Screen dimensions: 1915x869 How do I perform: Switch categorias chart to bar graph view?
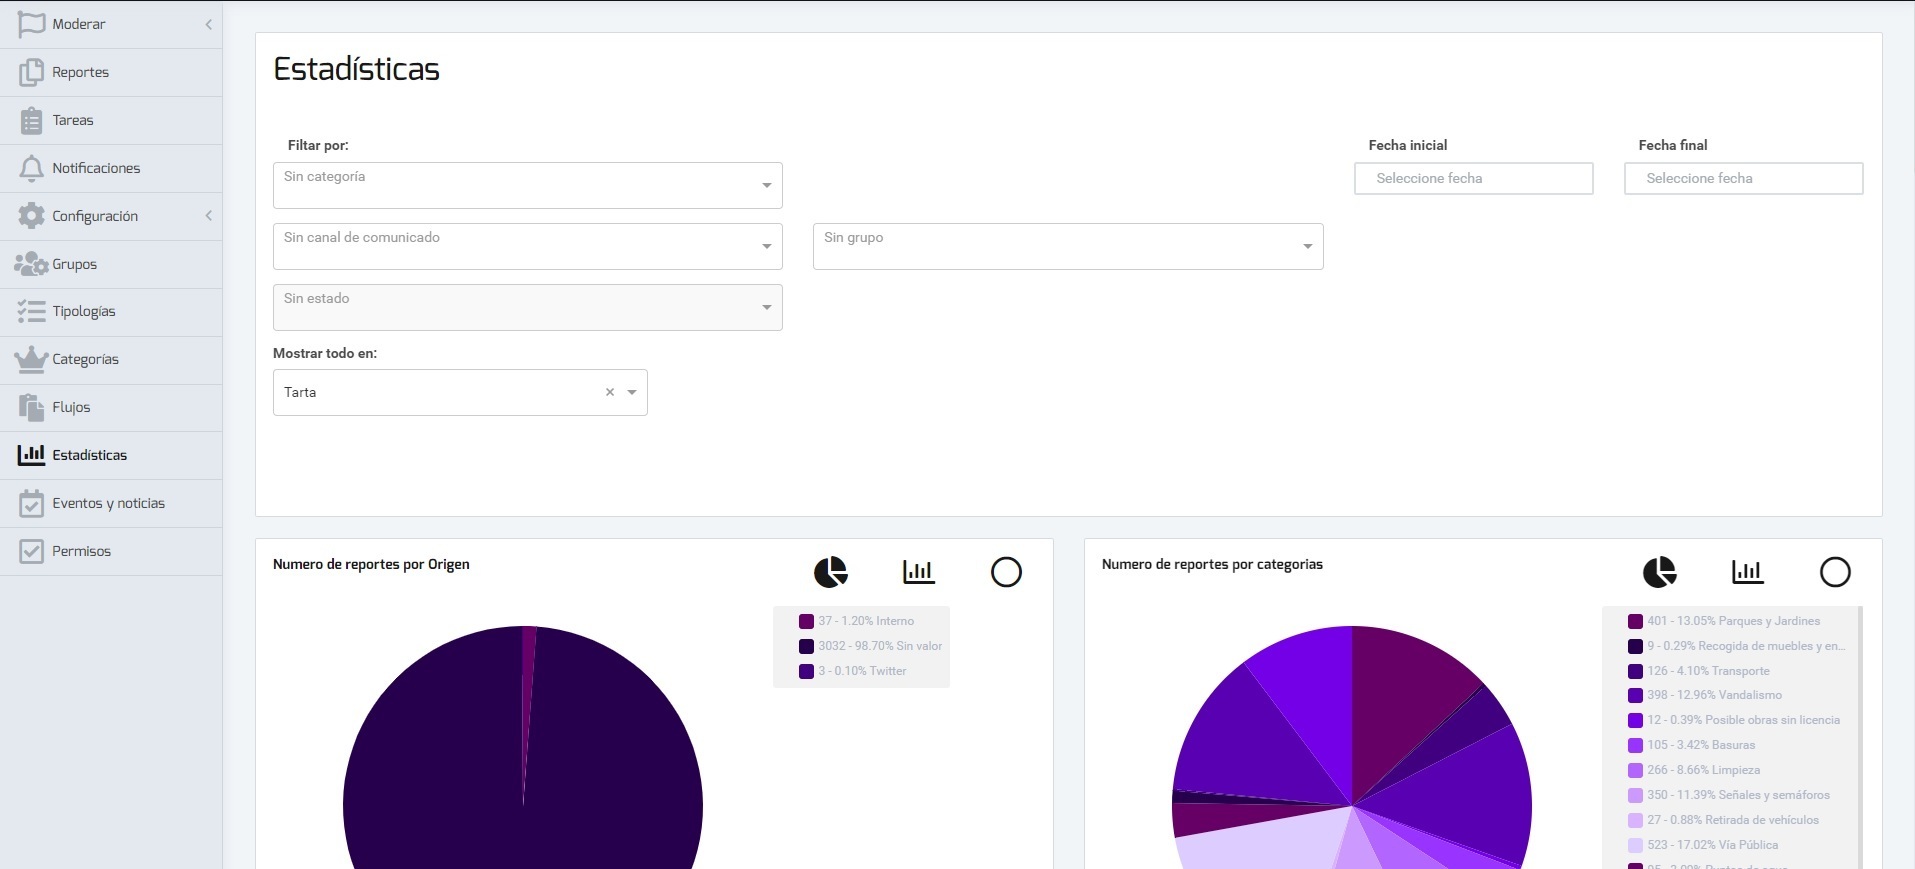pos(1747,572)
